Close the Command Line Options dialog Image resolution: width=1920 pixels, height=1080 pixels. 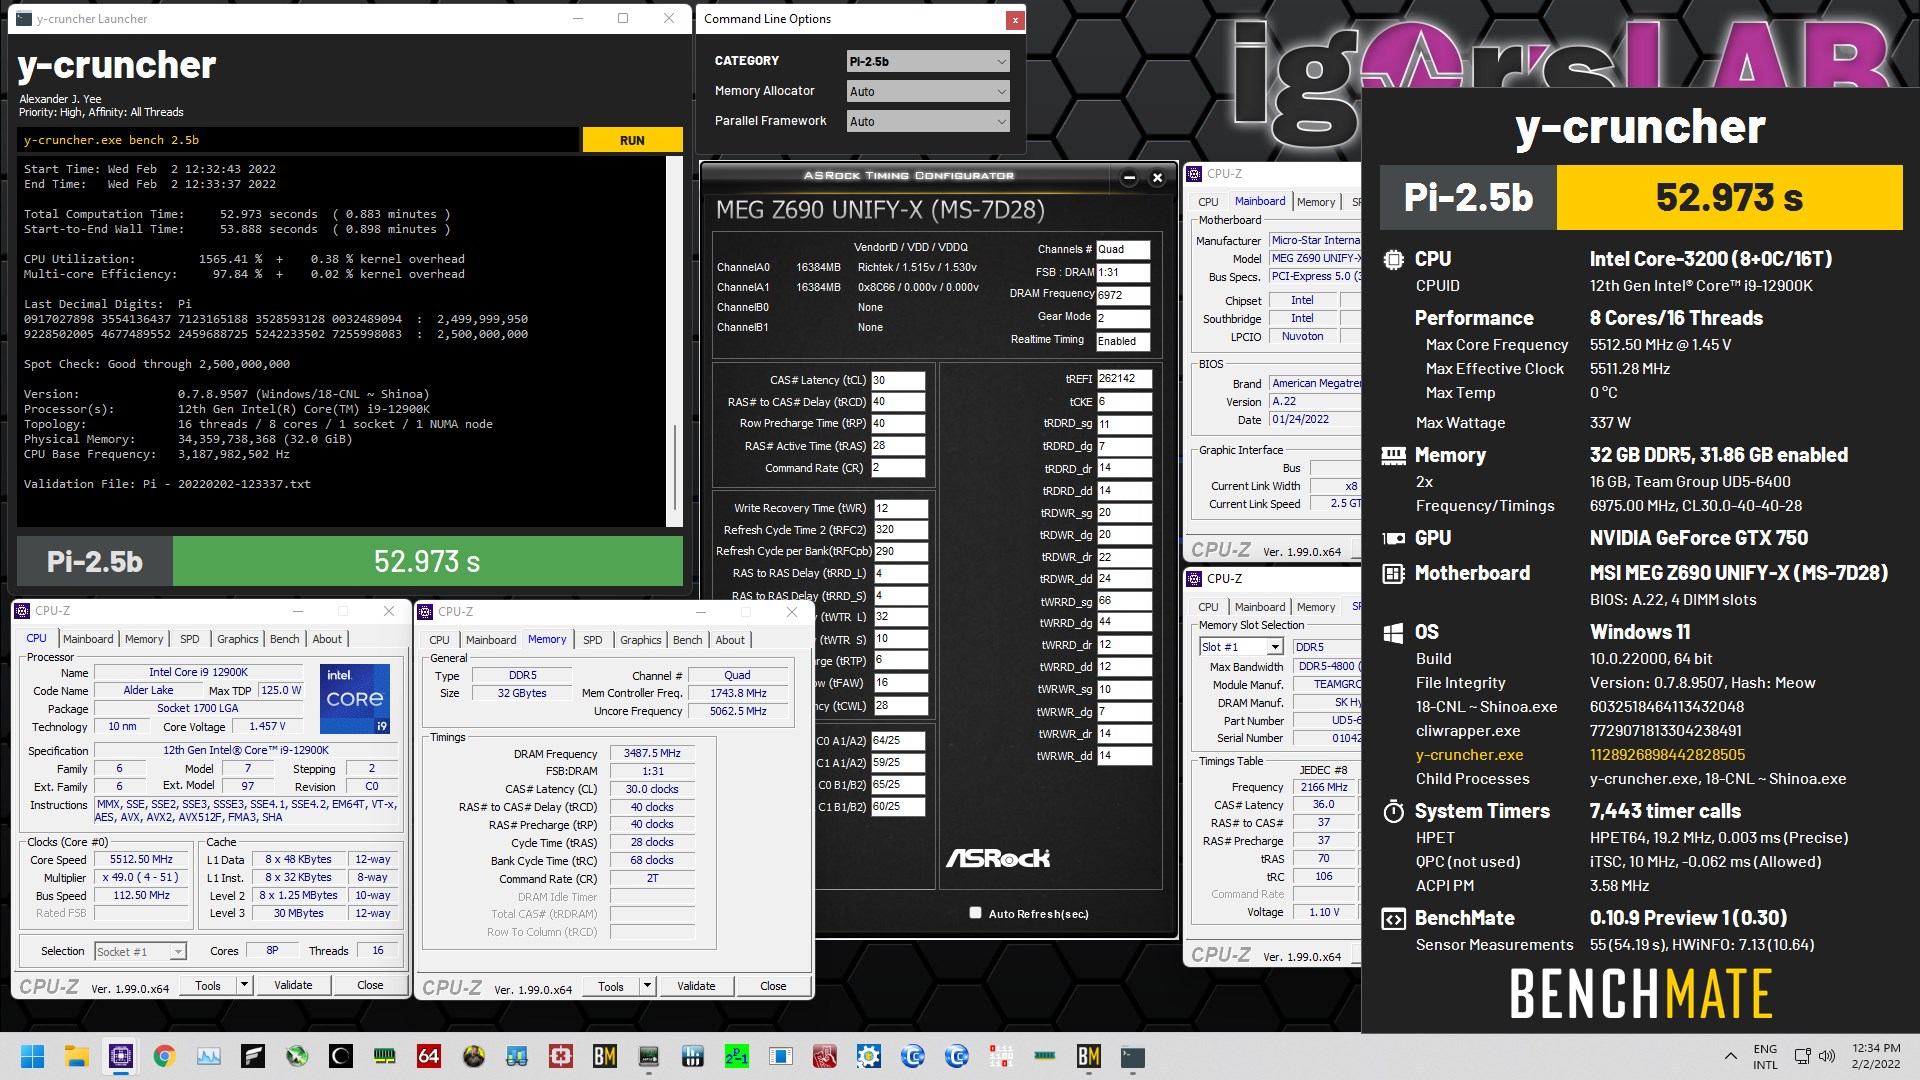1015,19
